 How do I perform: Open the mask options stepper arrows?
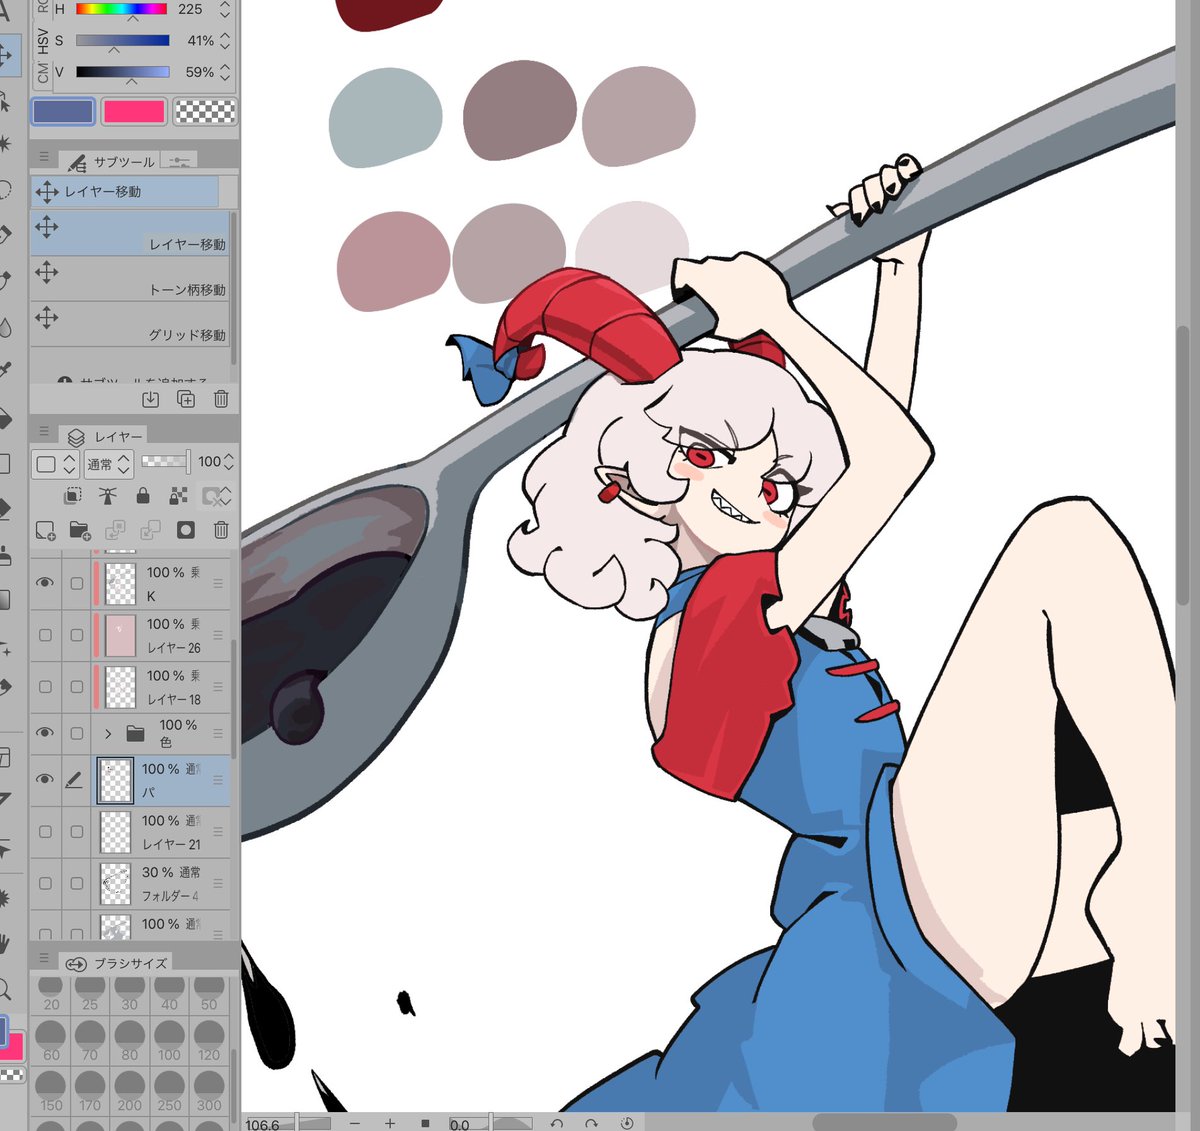coord(226,496)
